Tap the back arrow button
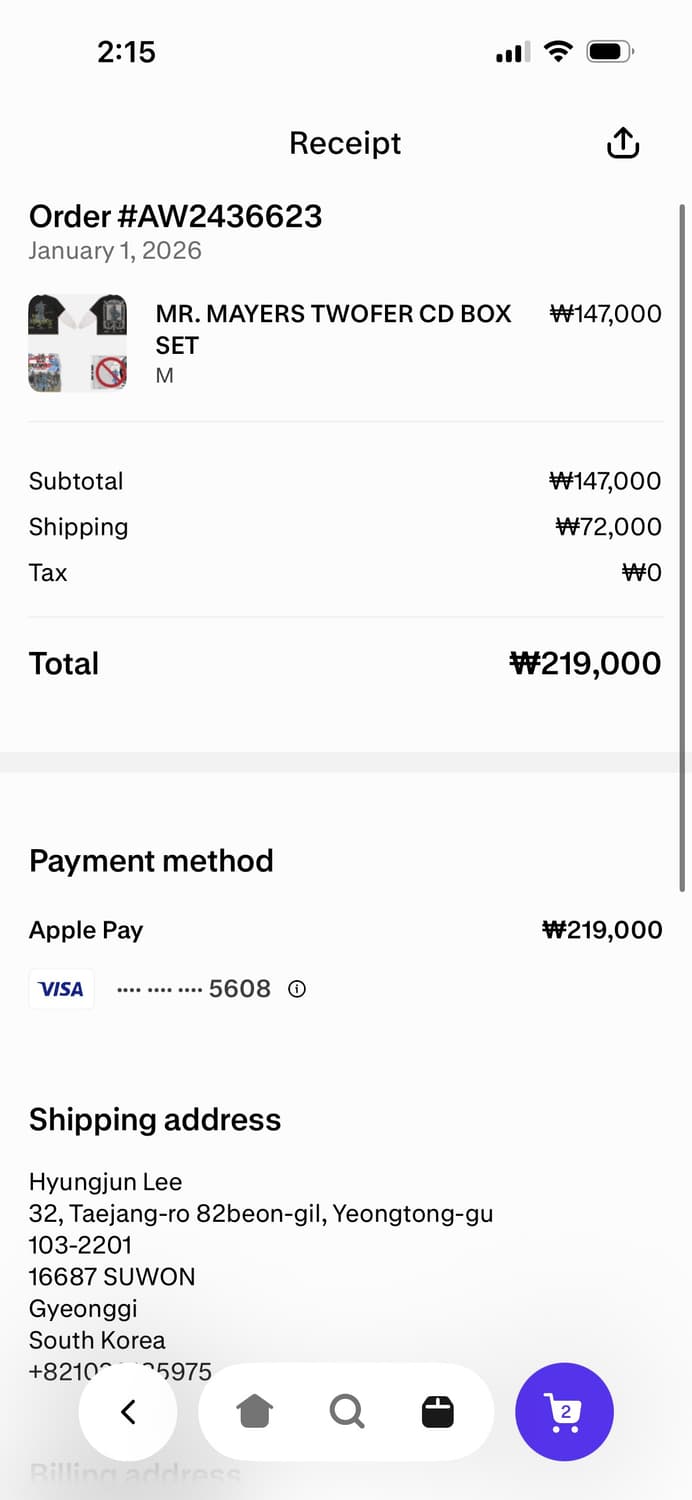 128,1412
